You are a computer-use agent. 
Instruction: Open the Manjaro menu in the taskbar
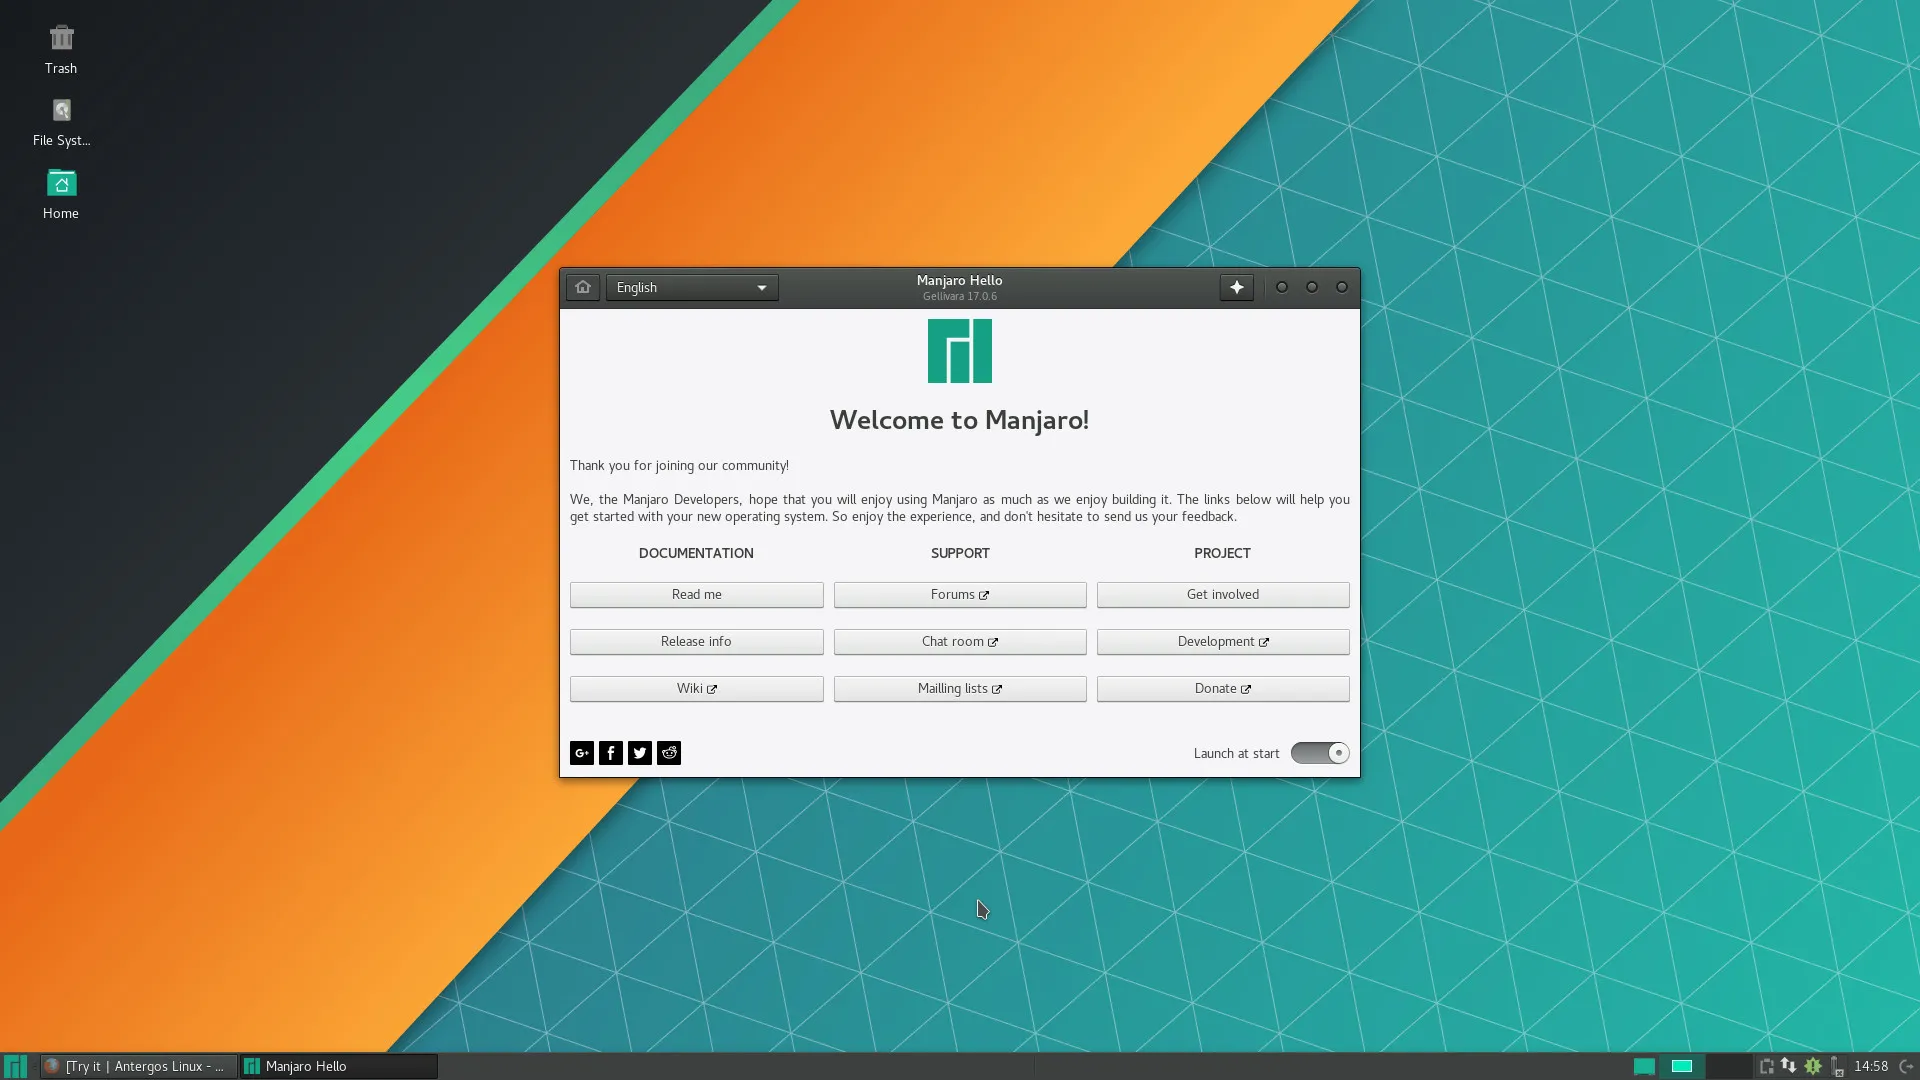[15, 1066]
